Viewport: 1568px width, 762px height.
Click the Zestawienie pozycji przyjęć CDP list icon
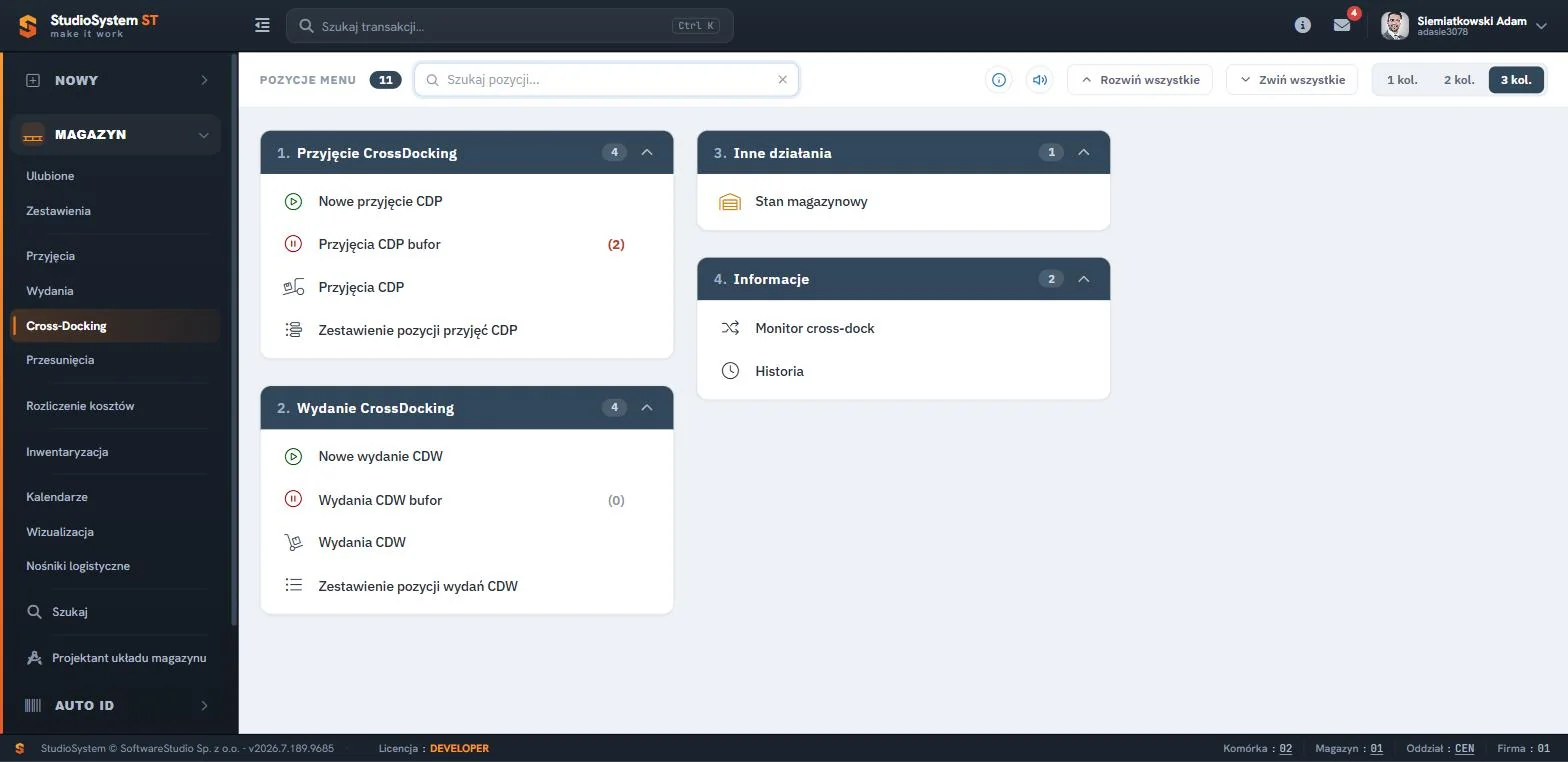pos(293,330)
